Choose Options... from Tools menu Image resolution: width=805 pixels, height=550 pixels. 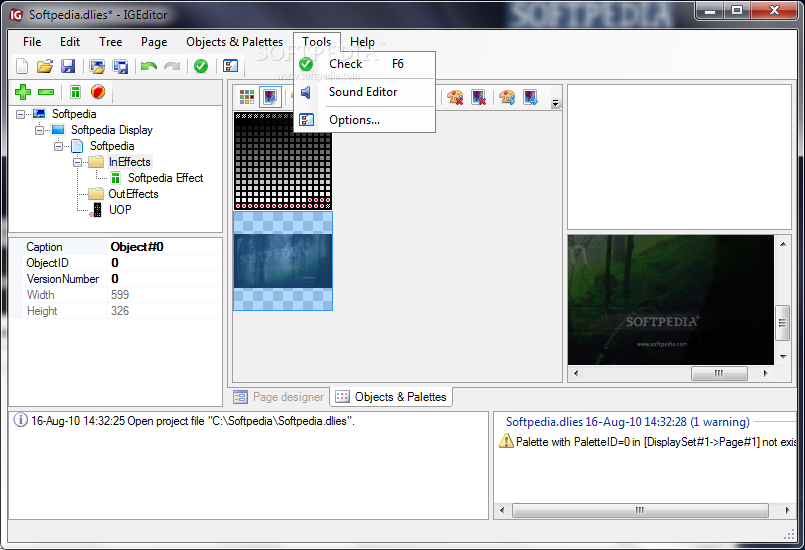click(x=365, y=120)
